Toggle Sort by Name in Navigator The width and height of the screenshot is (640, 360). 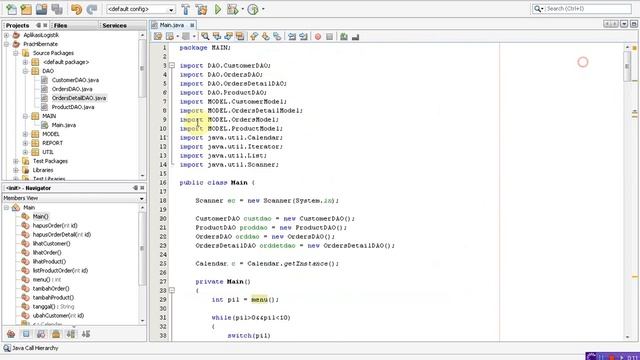pyautogui.click(x=71, y=334)
